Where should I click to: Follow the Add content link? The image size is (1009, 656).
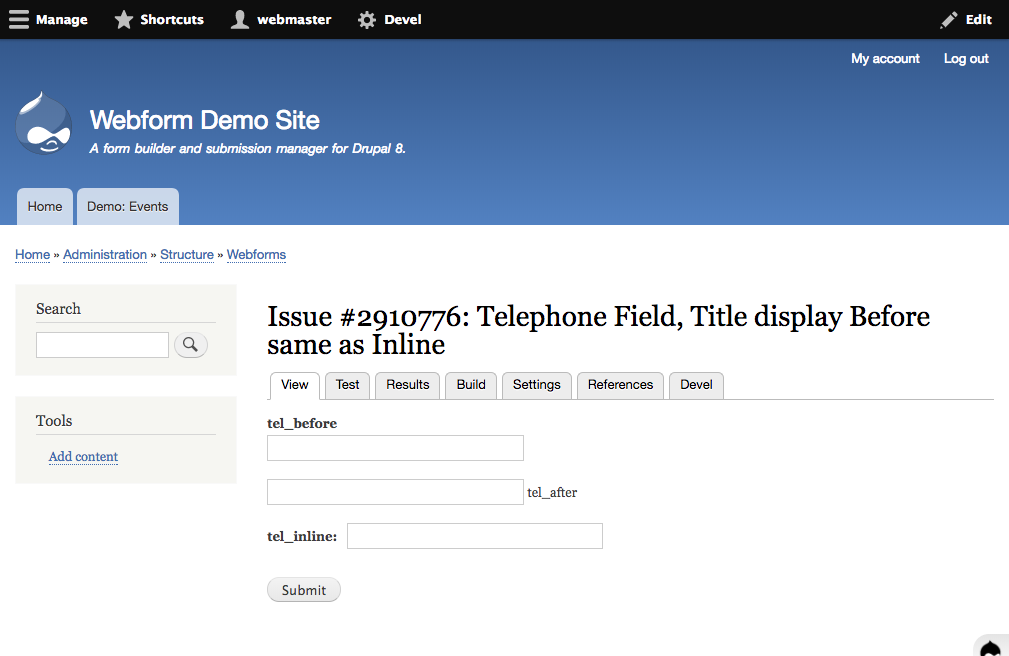83,457
